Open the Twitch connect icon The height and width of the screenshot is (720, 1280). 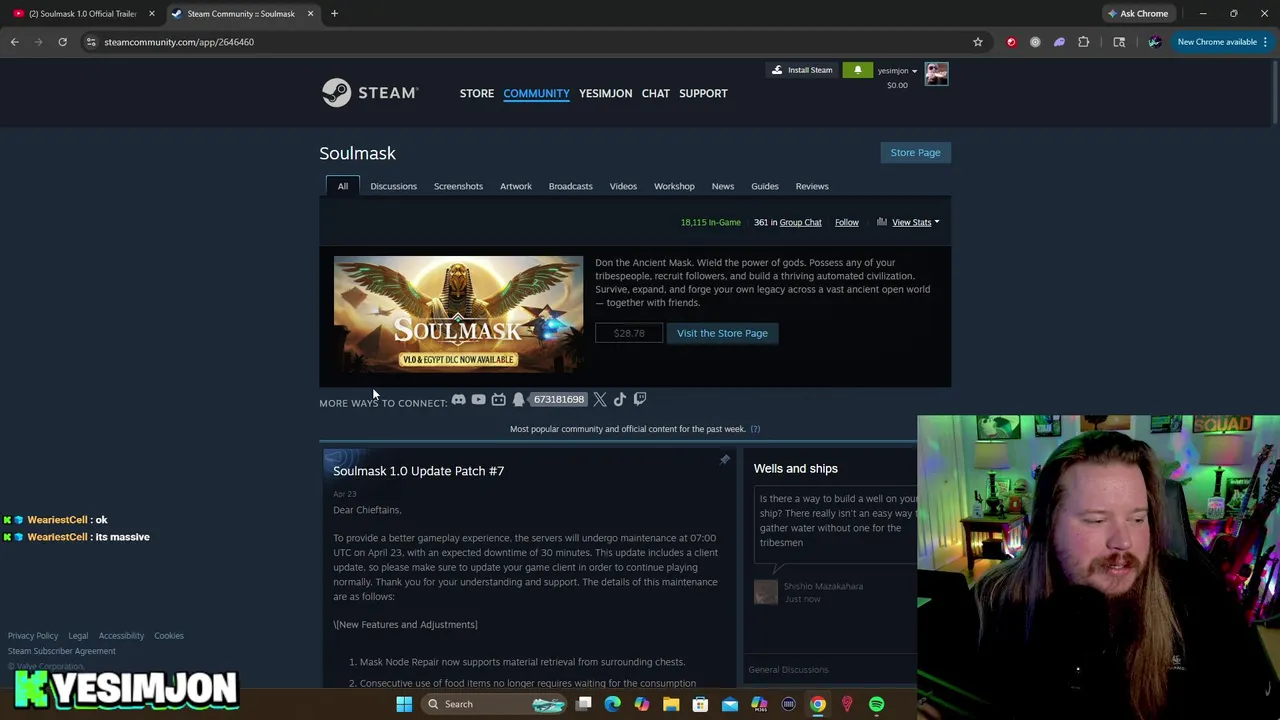(x=640, y=399)
